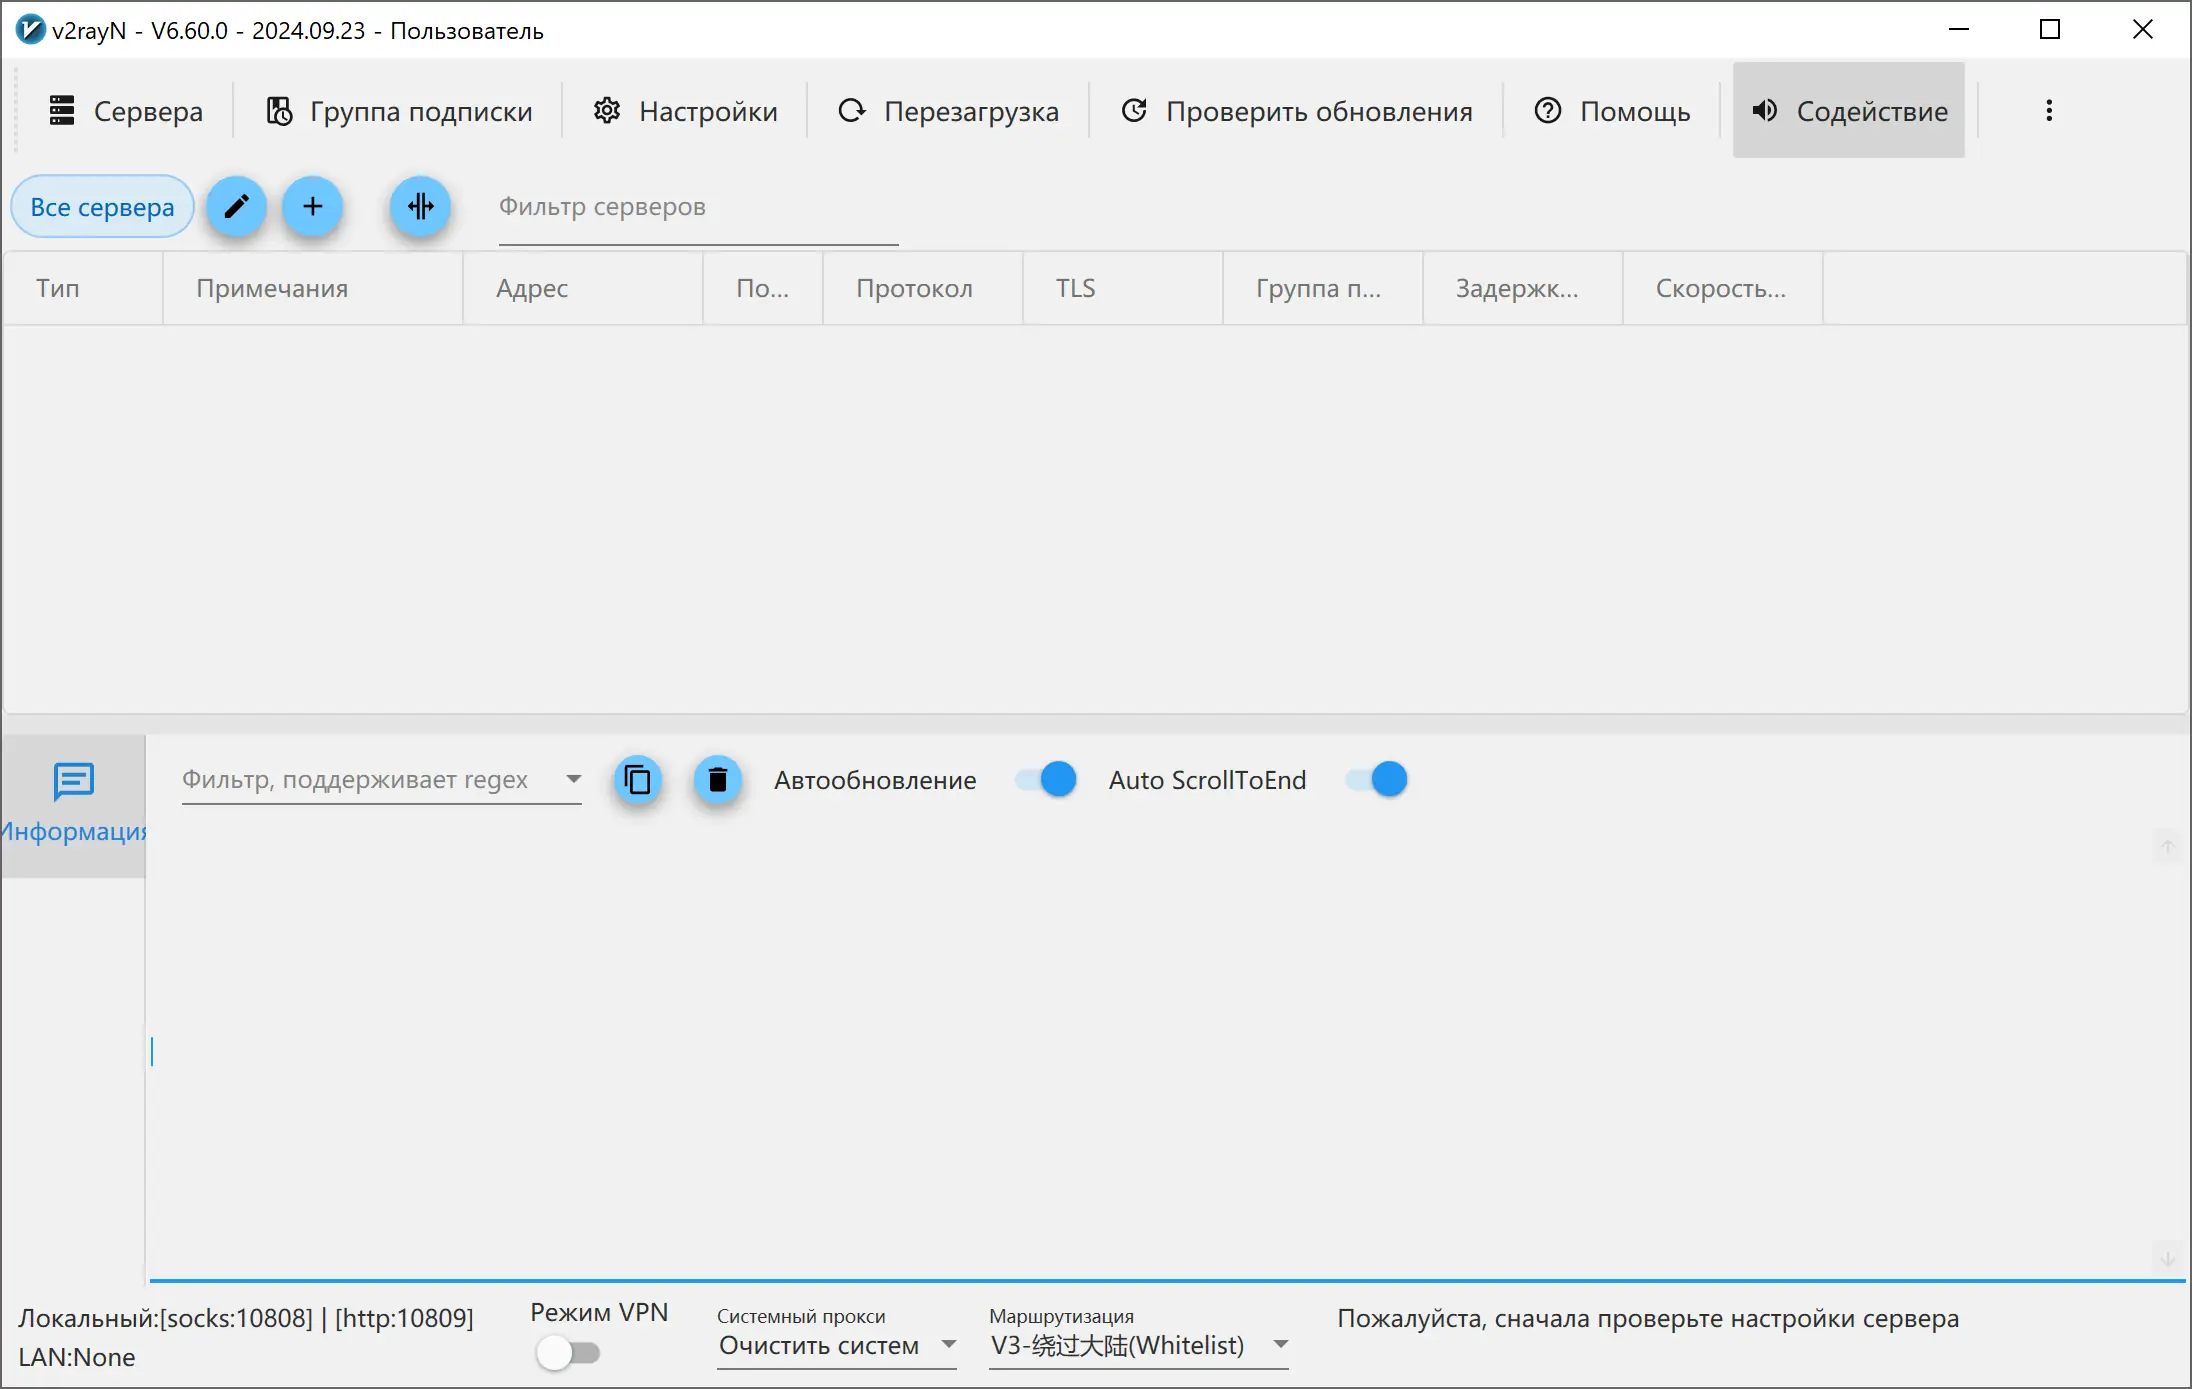Copy log messages with the copy icon
This screenshot has height=1389, width=2192.
click(x=638, y=780)
